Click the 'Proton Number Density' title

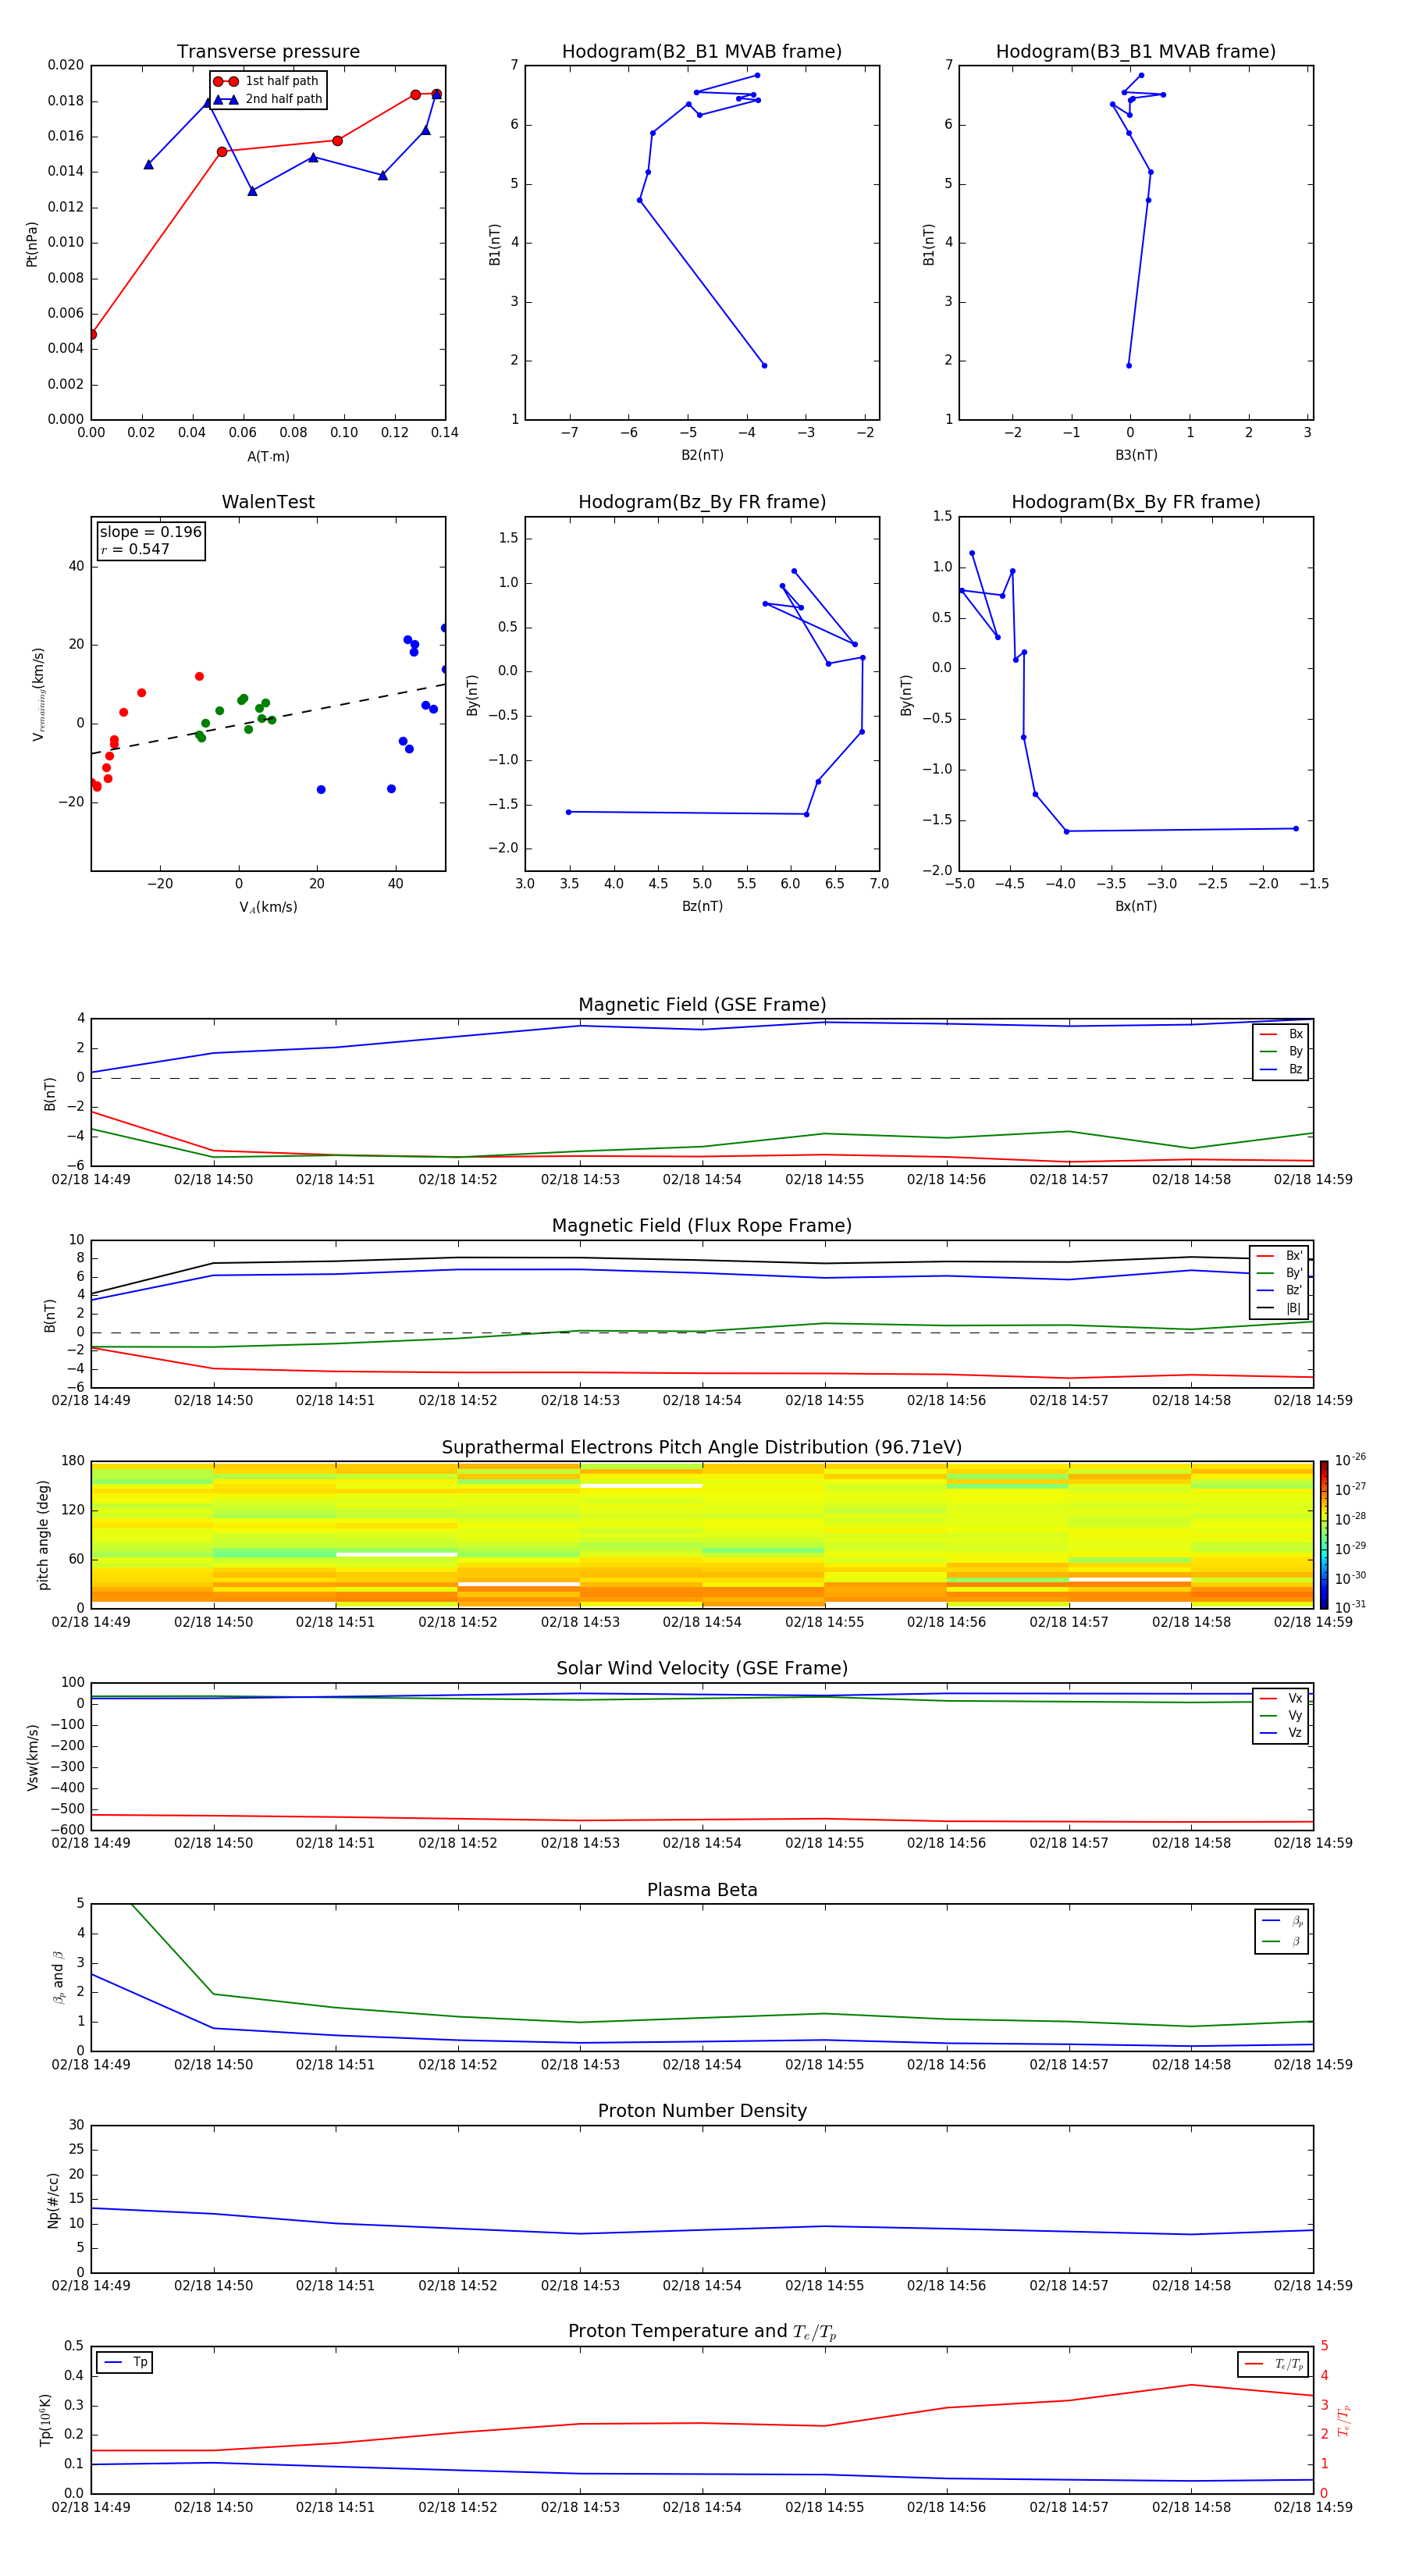pos(702,2111)
